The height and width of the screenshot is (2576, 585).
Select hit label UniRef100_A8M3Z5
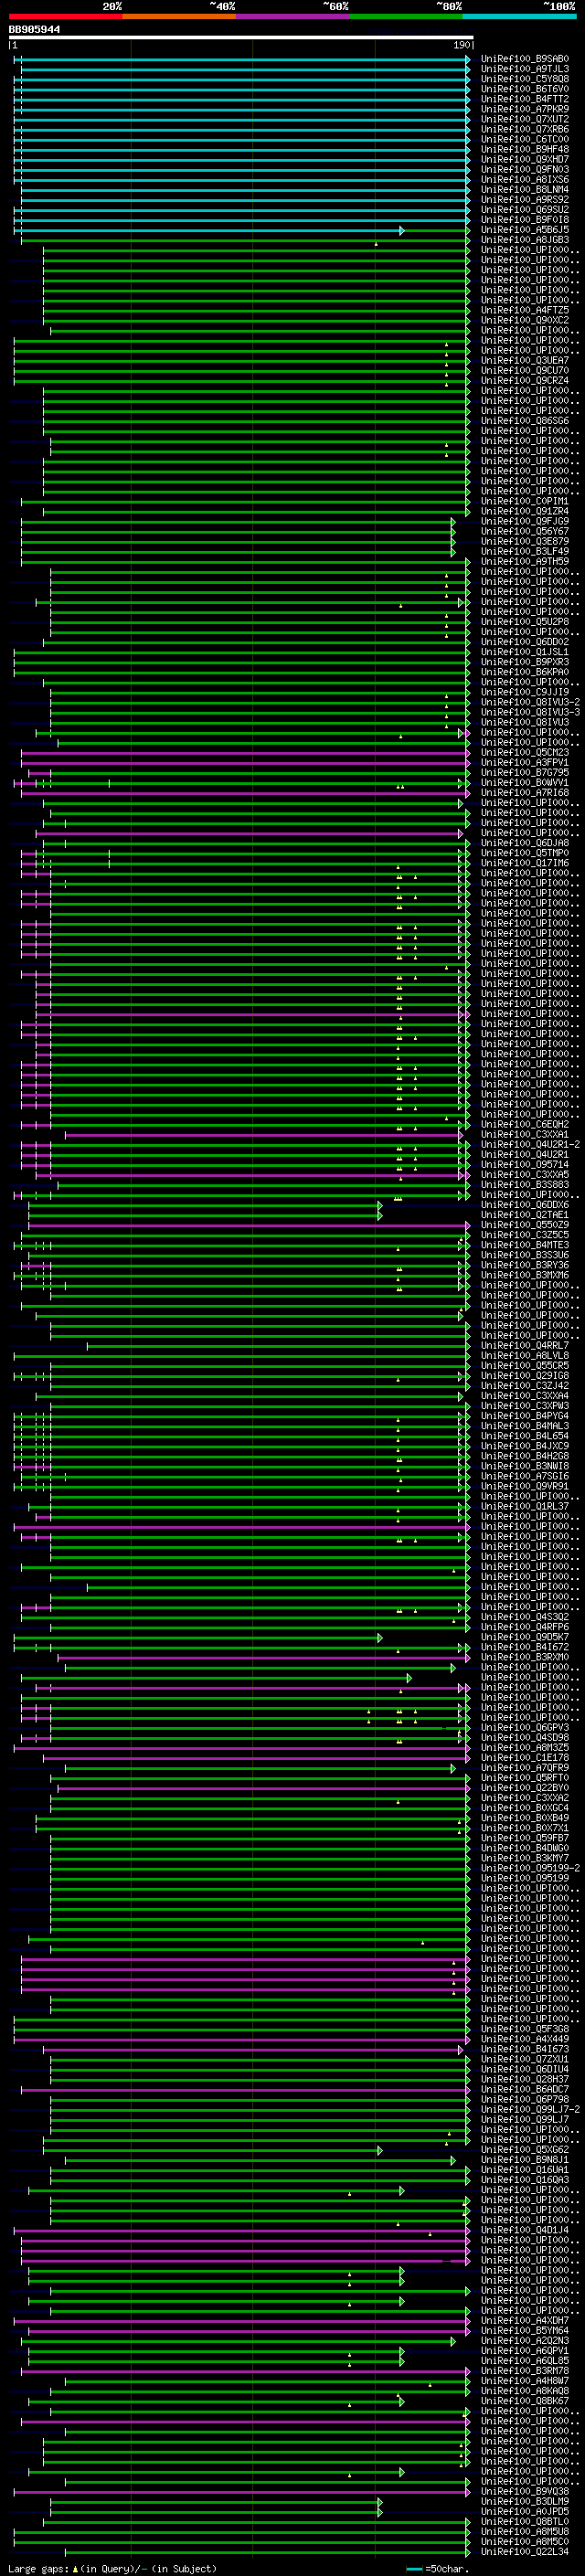pos(525,1749)
